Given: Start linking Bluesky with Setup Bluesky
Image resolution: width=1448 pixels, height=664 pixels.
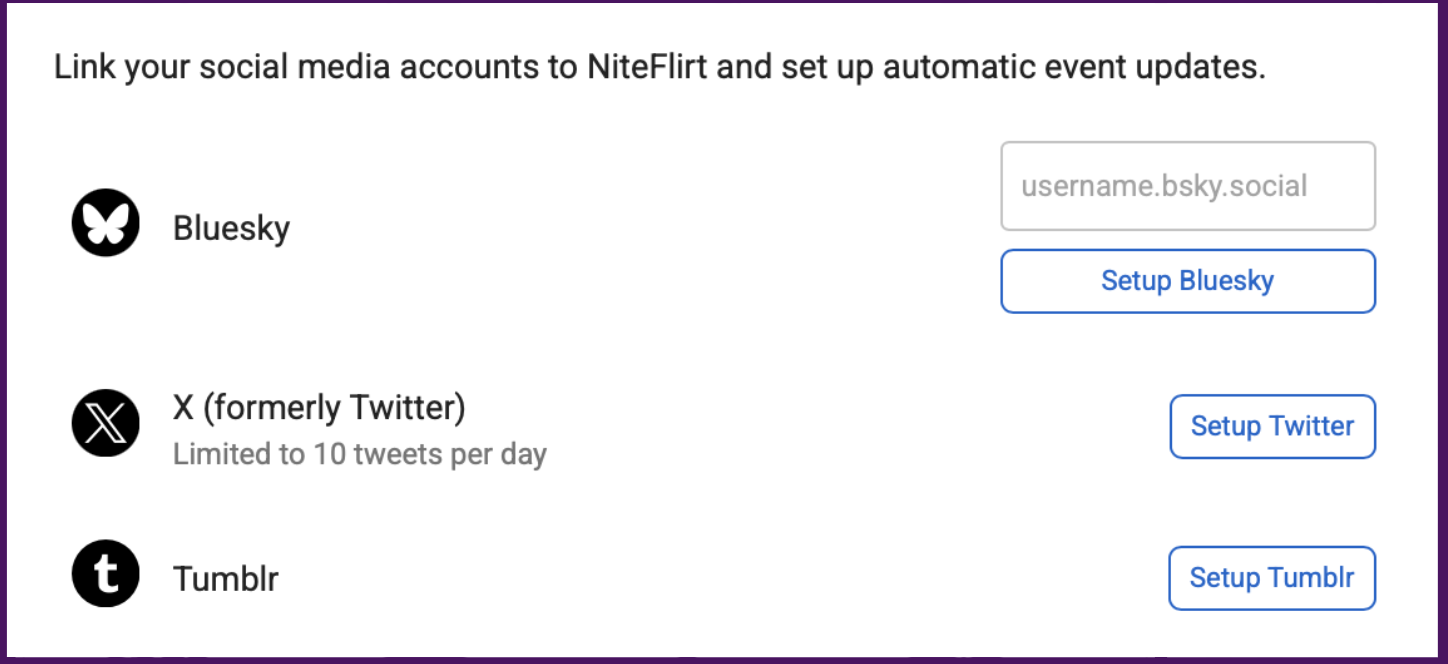Looking at the screenshot, I should click(1188, 281).
